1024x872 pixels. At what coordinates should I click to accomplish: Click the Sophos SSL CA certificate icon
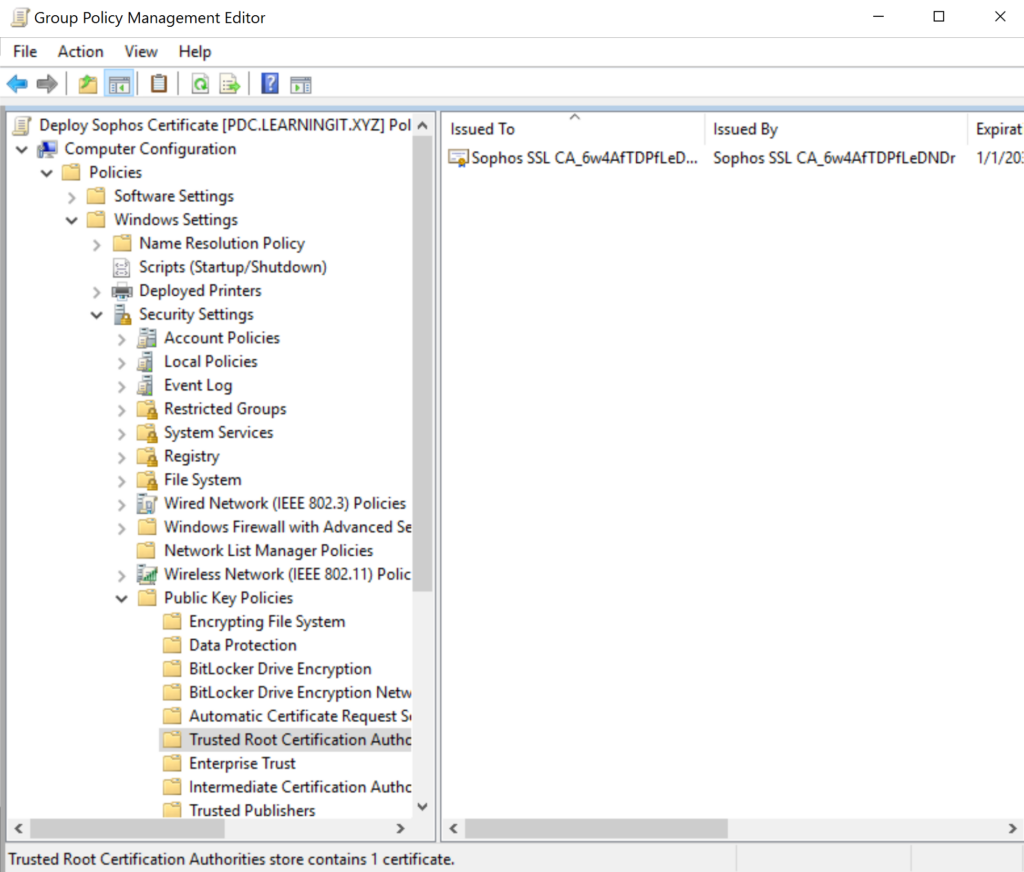458,158
